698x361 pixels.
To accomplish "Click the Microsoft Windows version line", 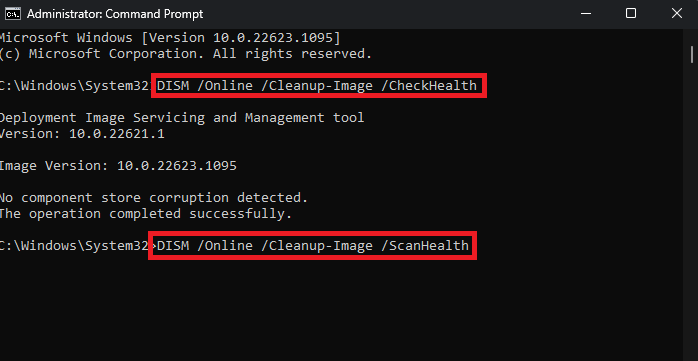I will click(x=170, y=38).
